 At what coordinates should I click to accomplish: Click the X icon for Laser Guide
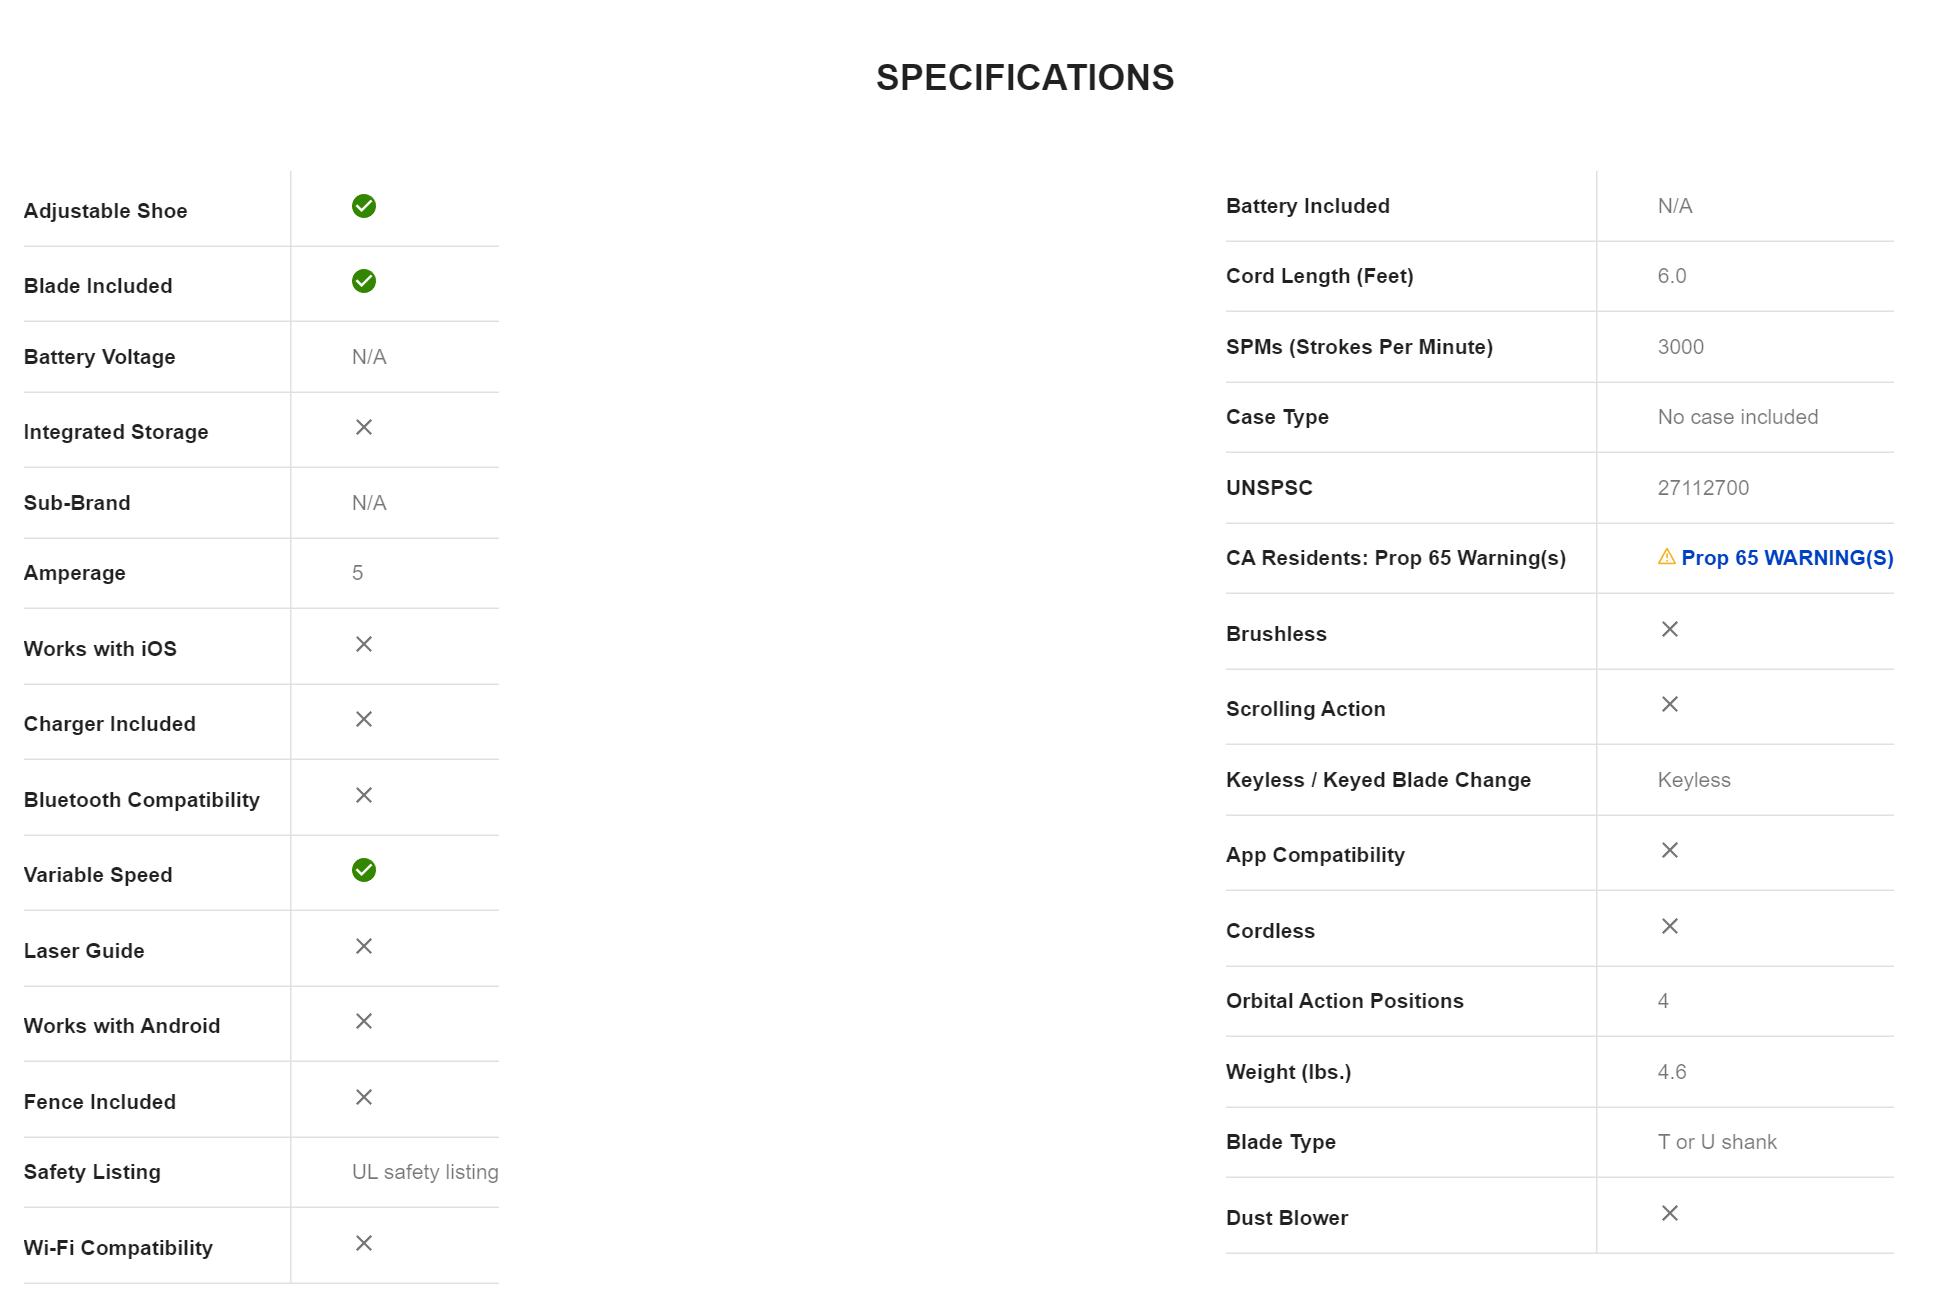click(x=364, y=946)
